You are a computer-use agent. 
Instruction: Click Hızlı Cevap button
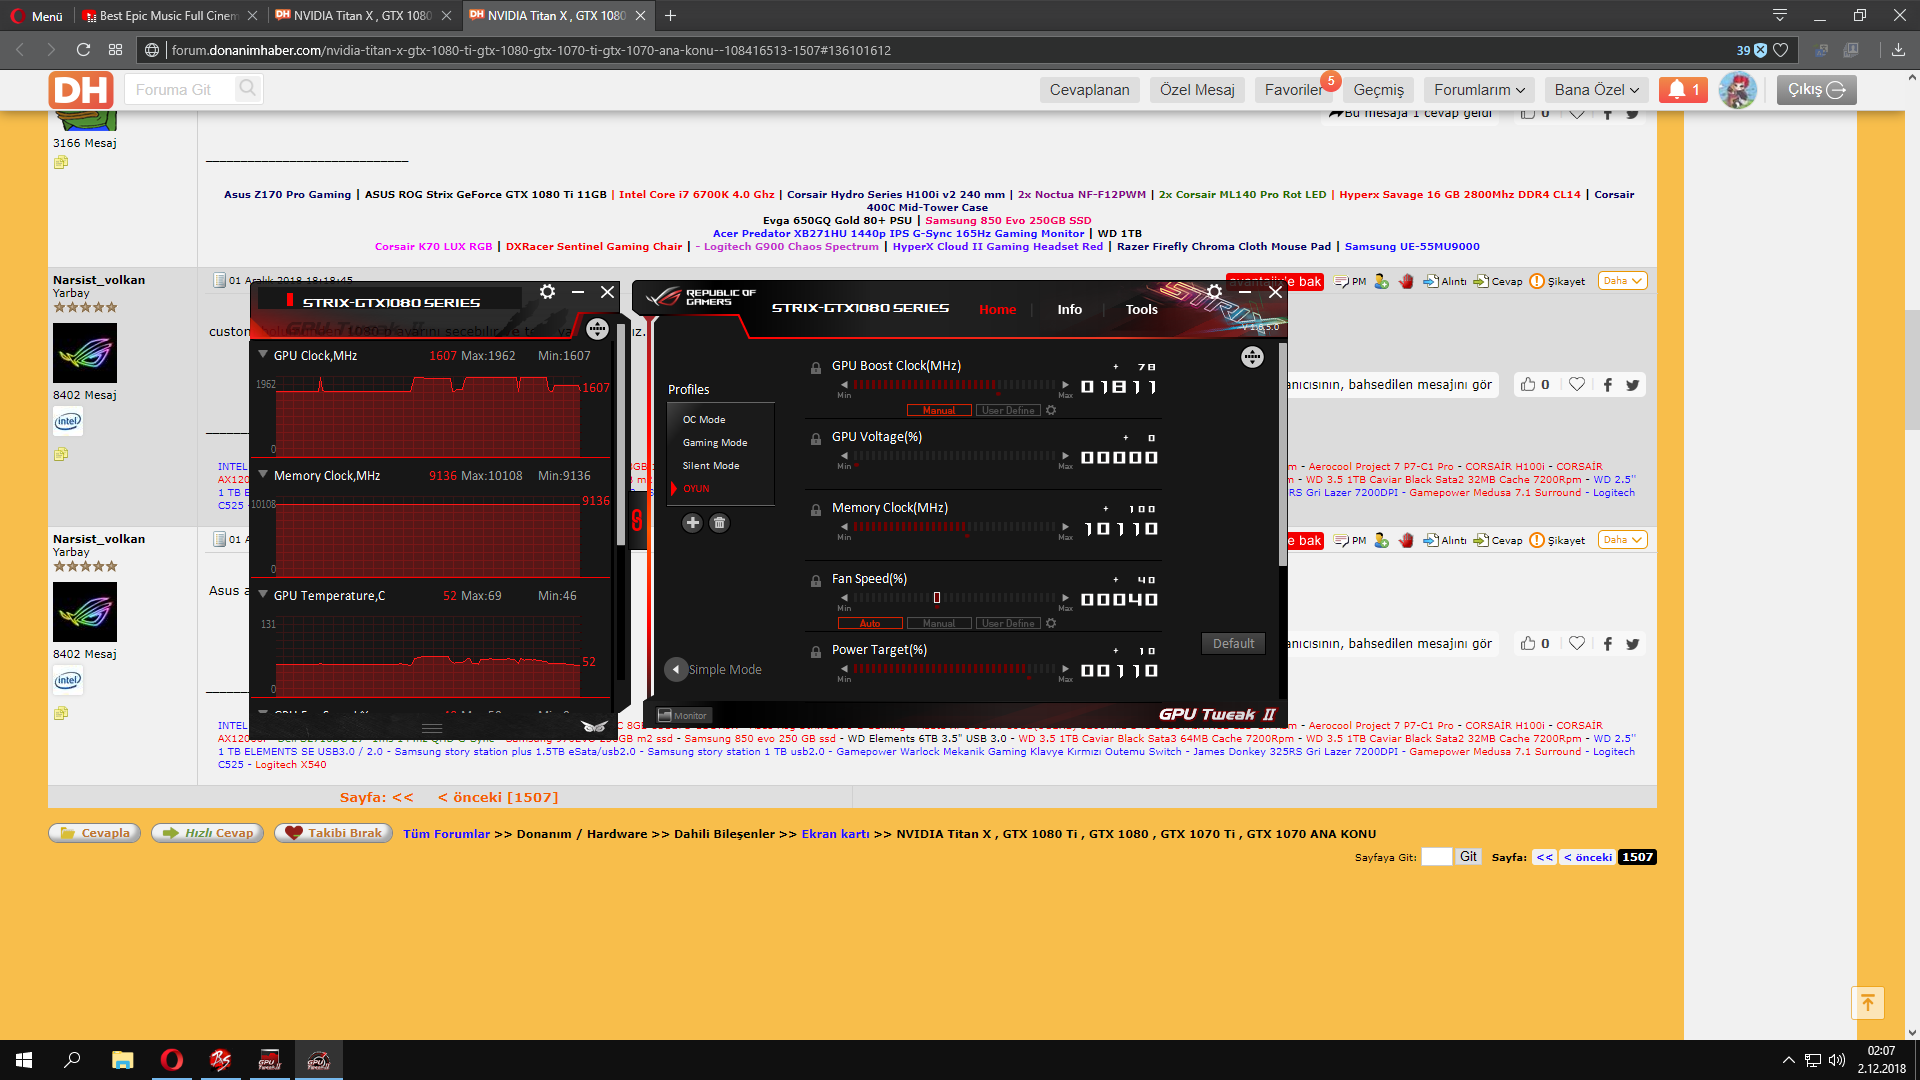[x=208, y=833]
